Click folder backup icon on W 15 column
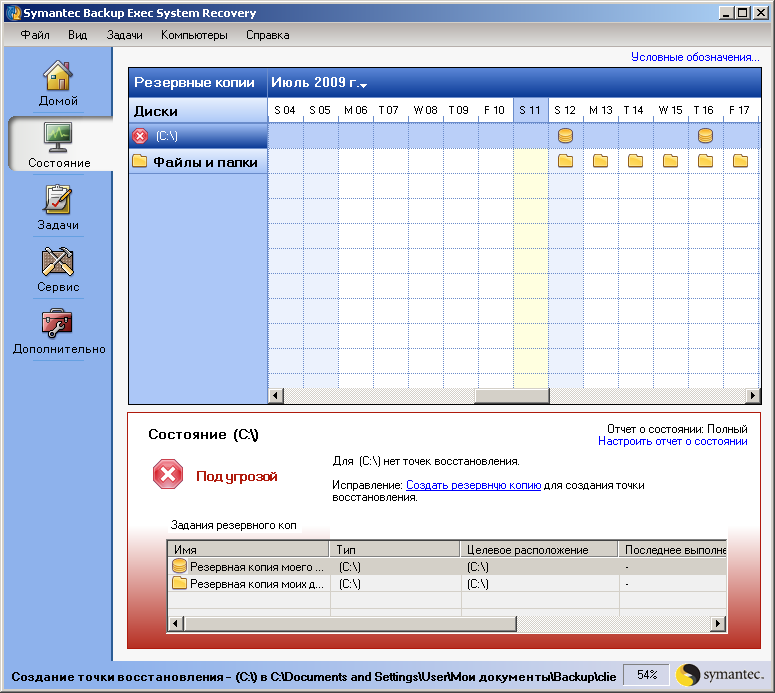Viewport: 775px width, 693px height. [x=671, y=161]
